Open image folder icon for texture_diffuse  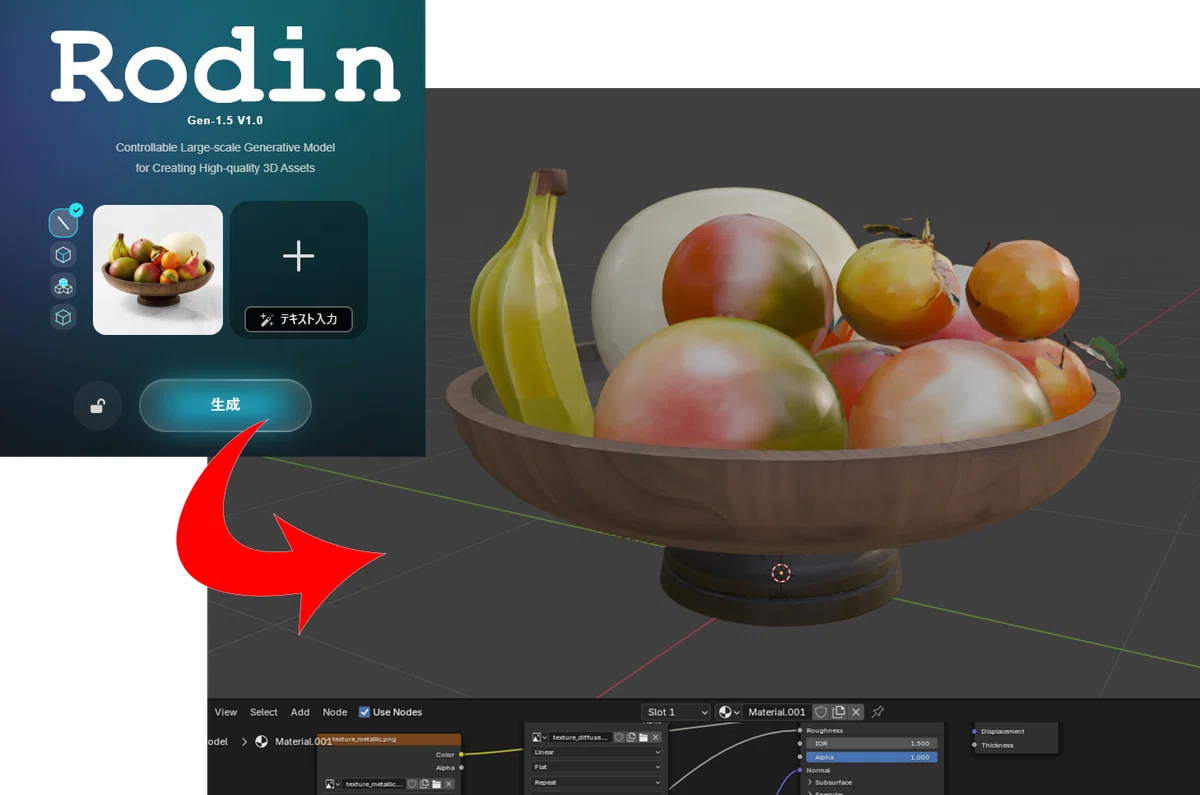tap(643, 737)
